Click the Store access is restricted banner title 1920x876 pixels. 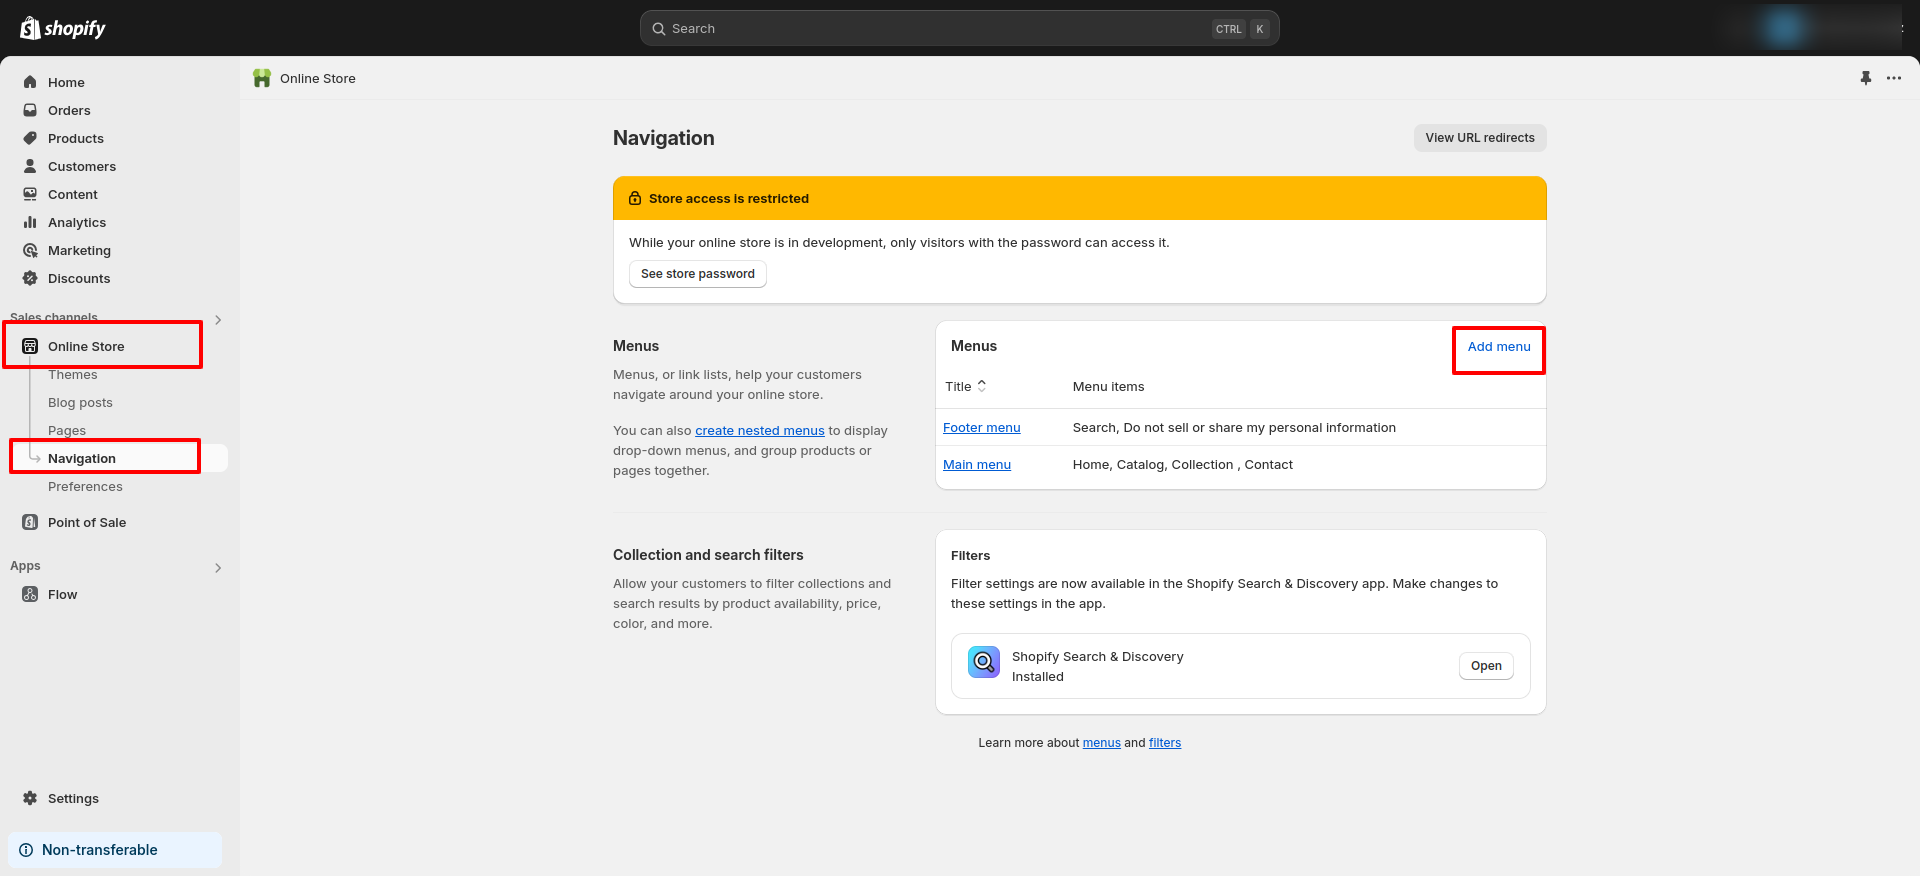(729, 198)
